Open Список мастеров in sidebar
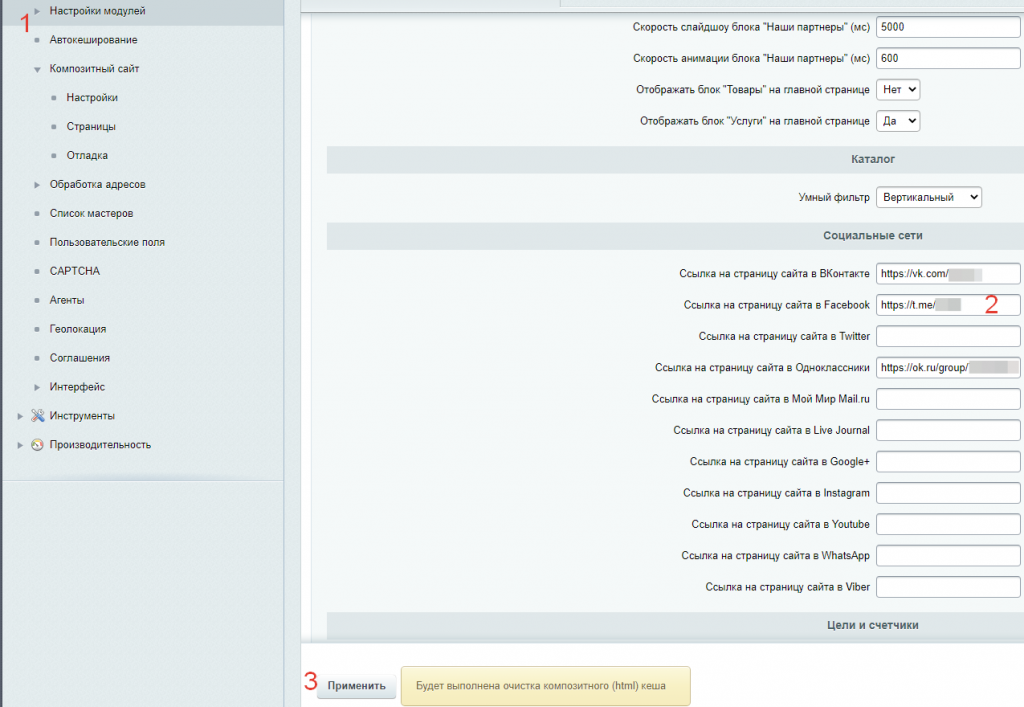This screenshot has width=1024, height=707. click(x=91, y=213)
